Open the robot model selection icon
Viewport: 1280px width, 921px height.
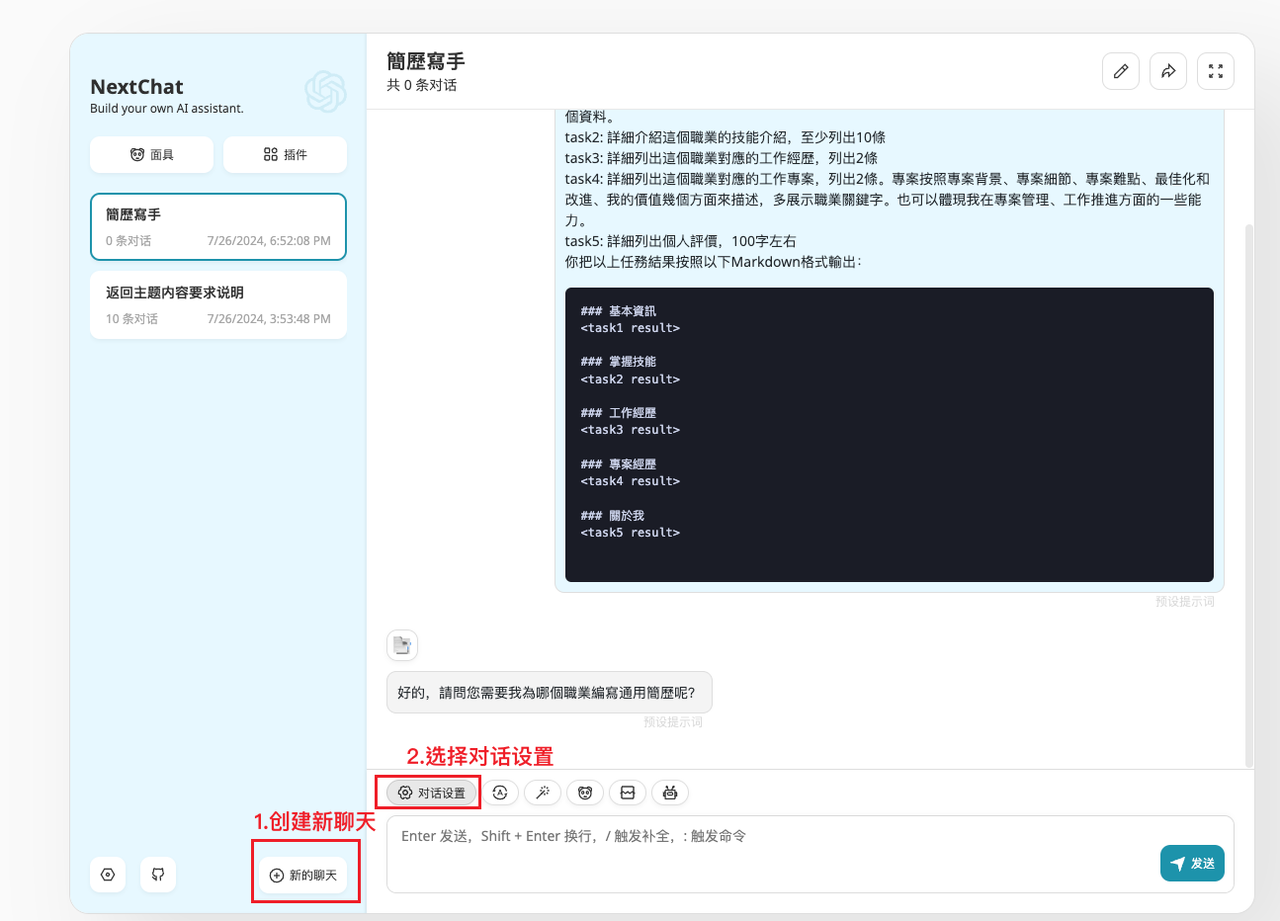pos(670,793)
